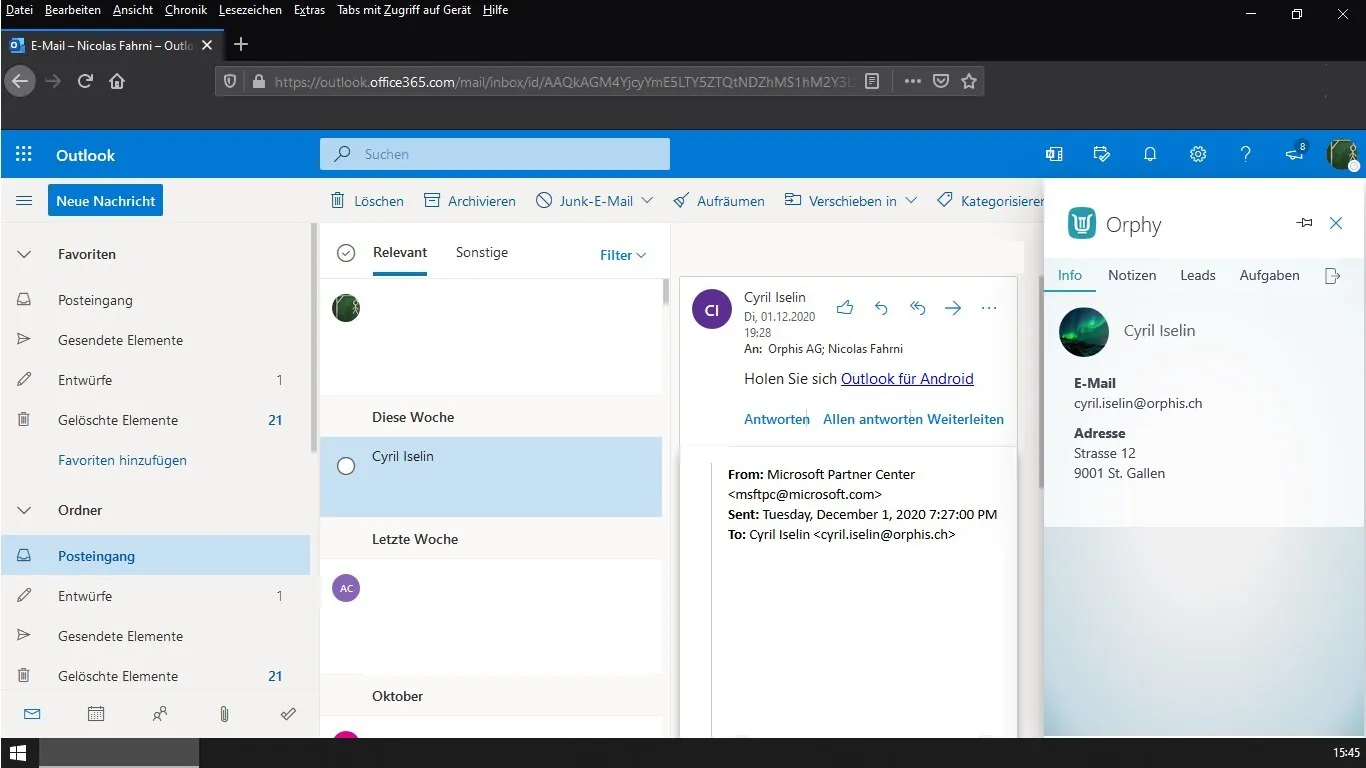
Task: Click the Excel add-in icon in header
Action: click(x=1054, y=154)
